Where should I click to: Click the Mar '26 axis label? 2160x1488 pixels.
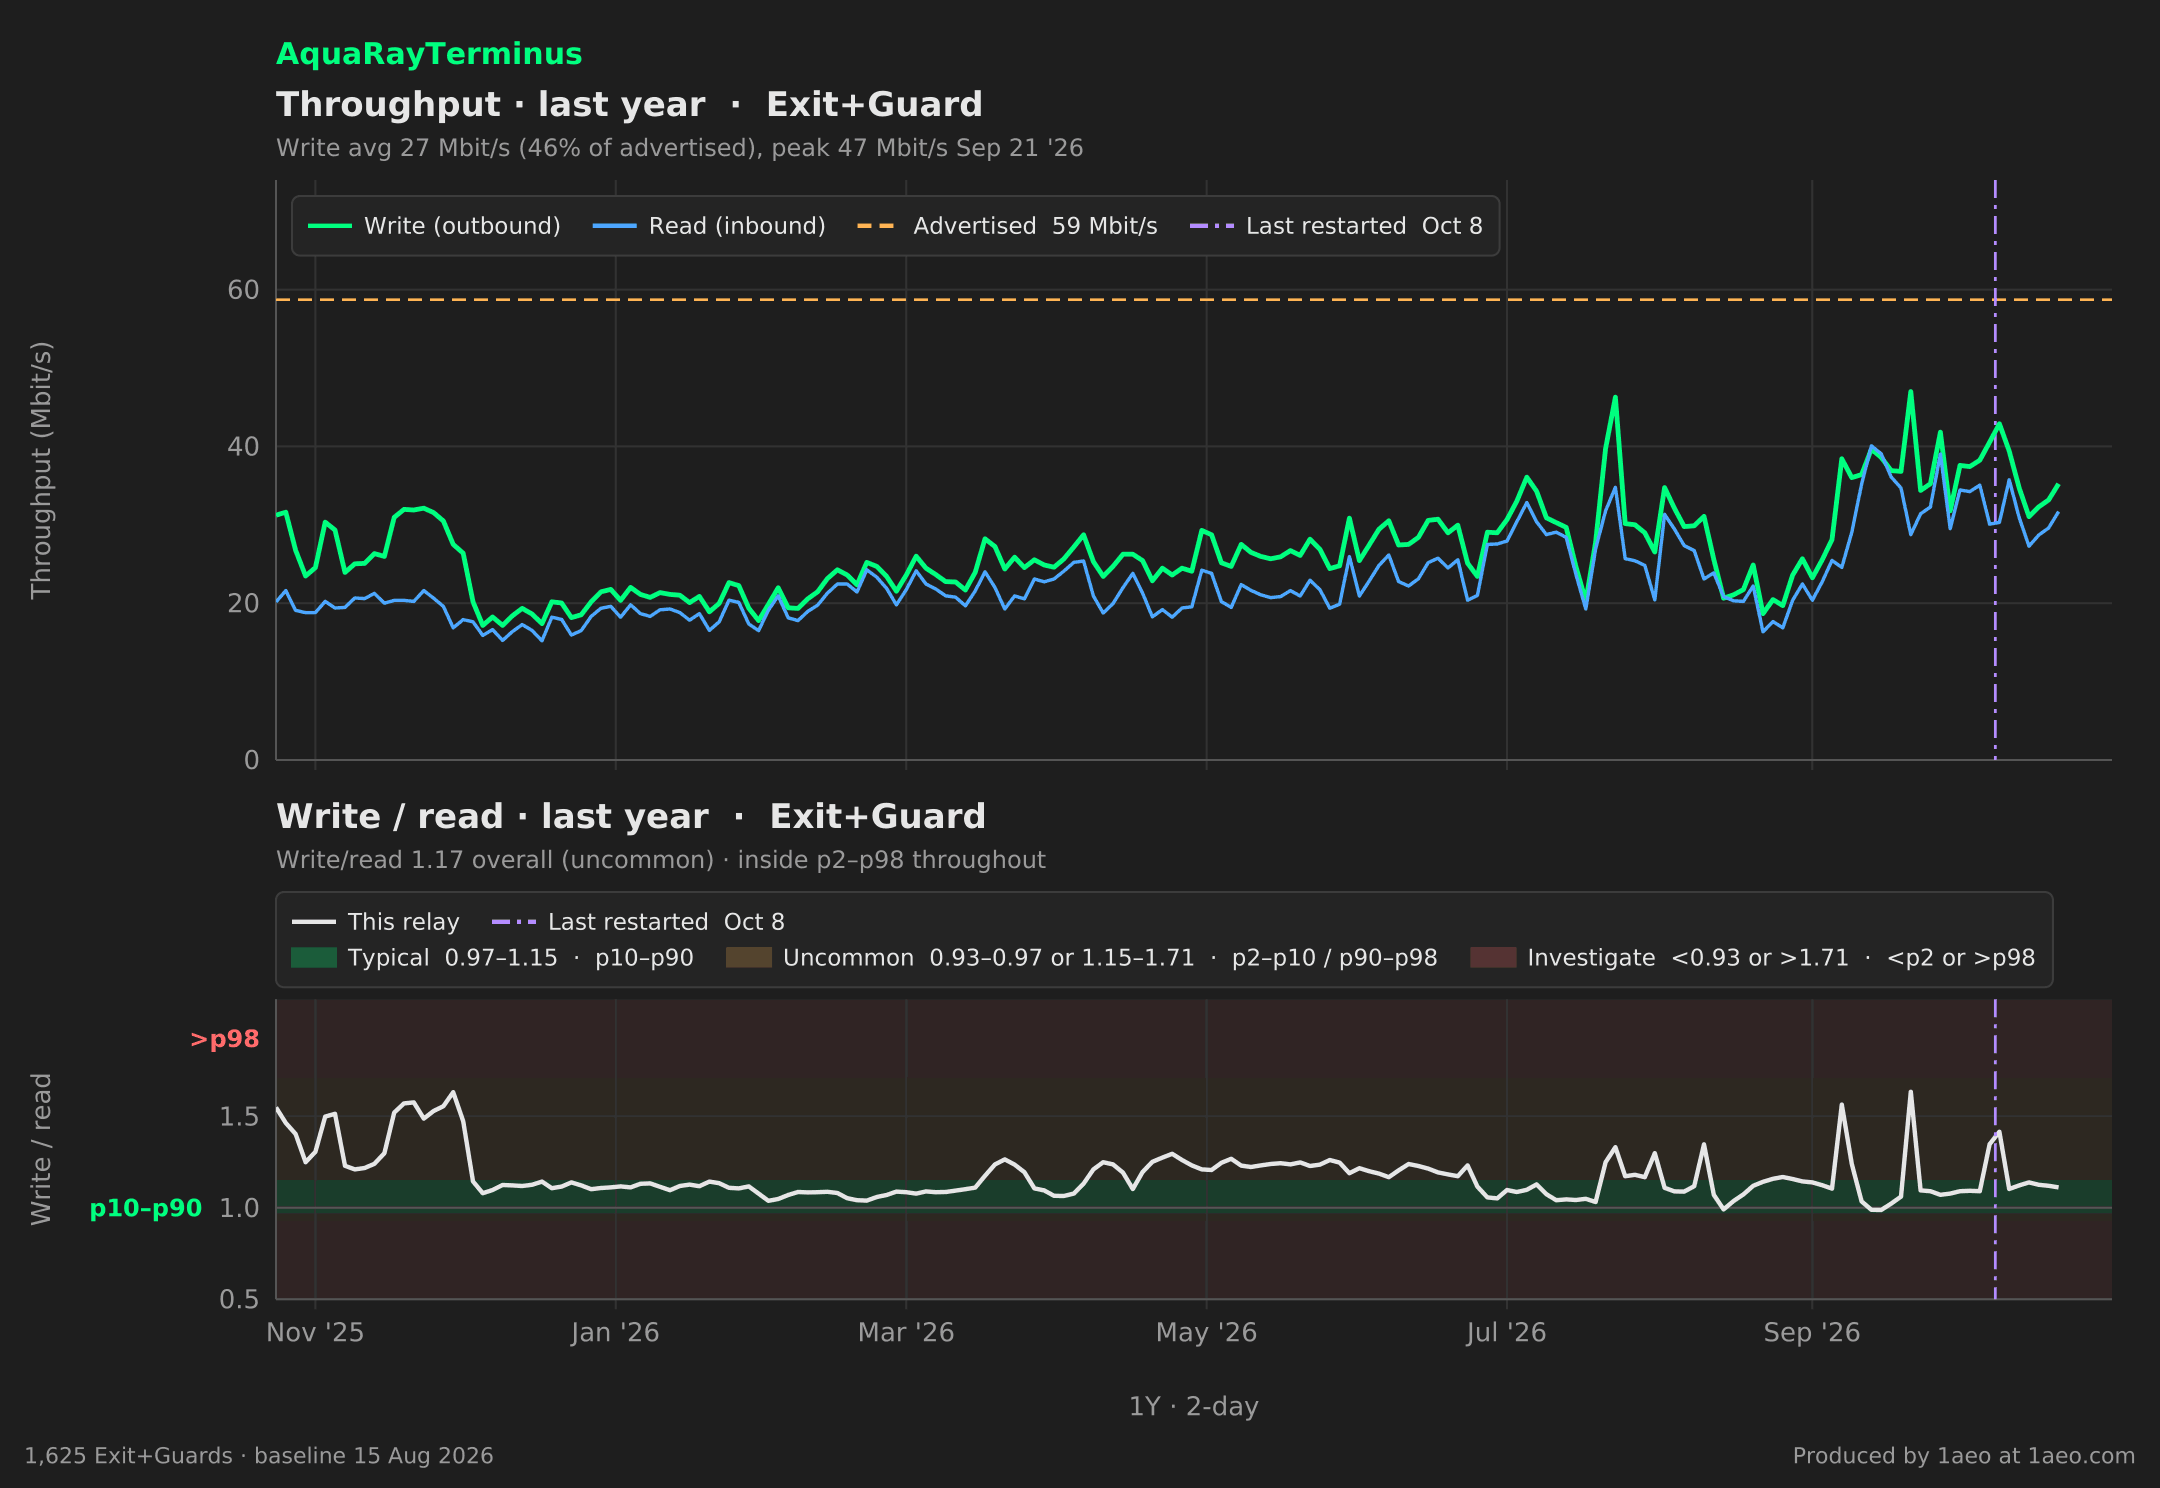click(906, 1333)
